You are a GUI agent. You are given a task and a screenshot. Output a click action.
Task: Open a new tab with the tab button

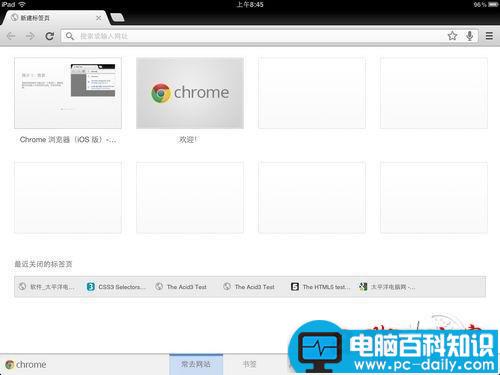(x=117, y=17)
